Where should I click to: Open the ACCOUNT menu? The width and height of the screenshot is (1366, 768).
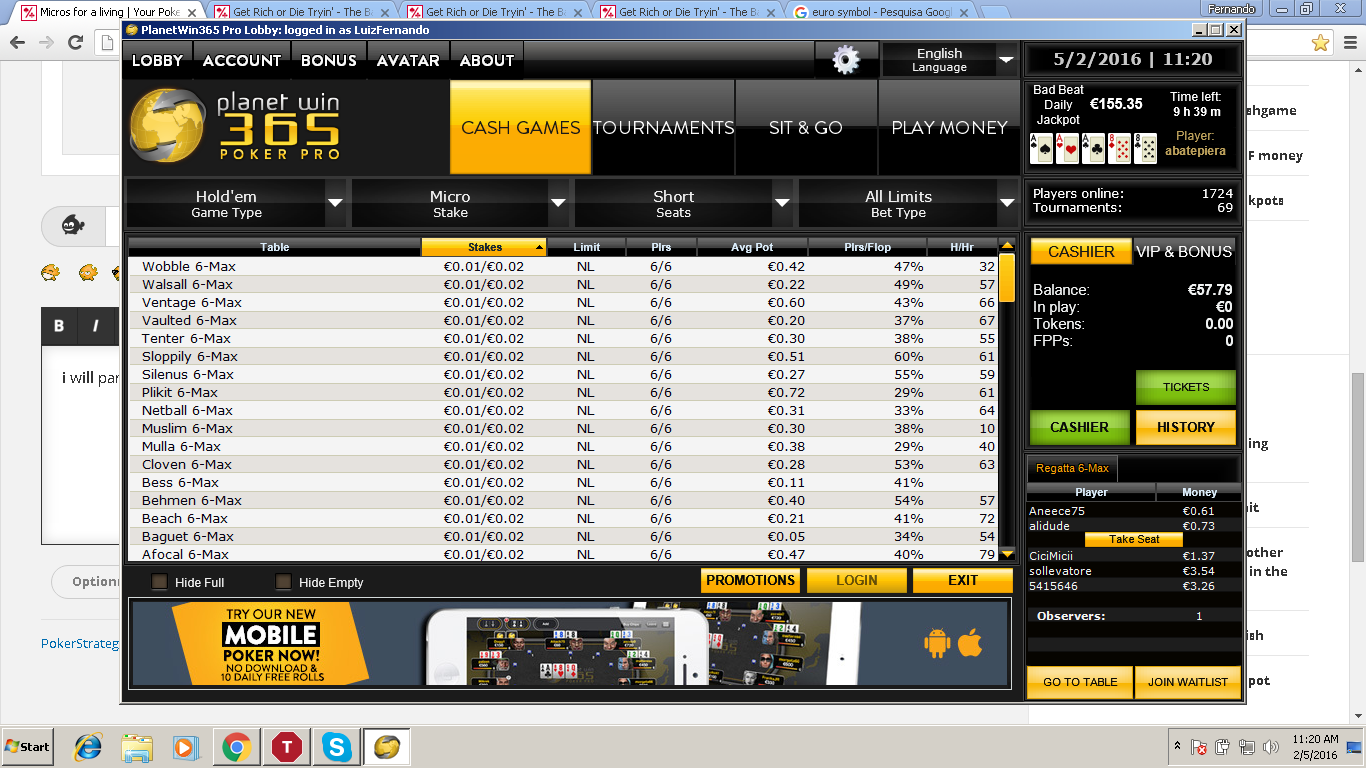[x=242, y=60]
